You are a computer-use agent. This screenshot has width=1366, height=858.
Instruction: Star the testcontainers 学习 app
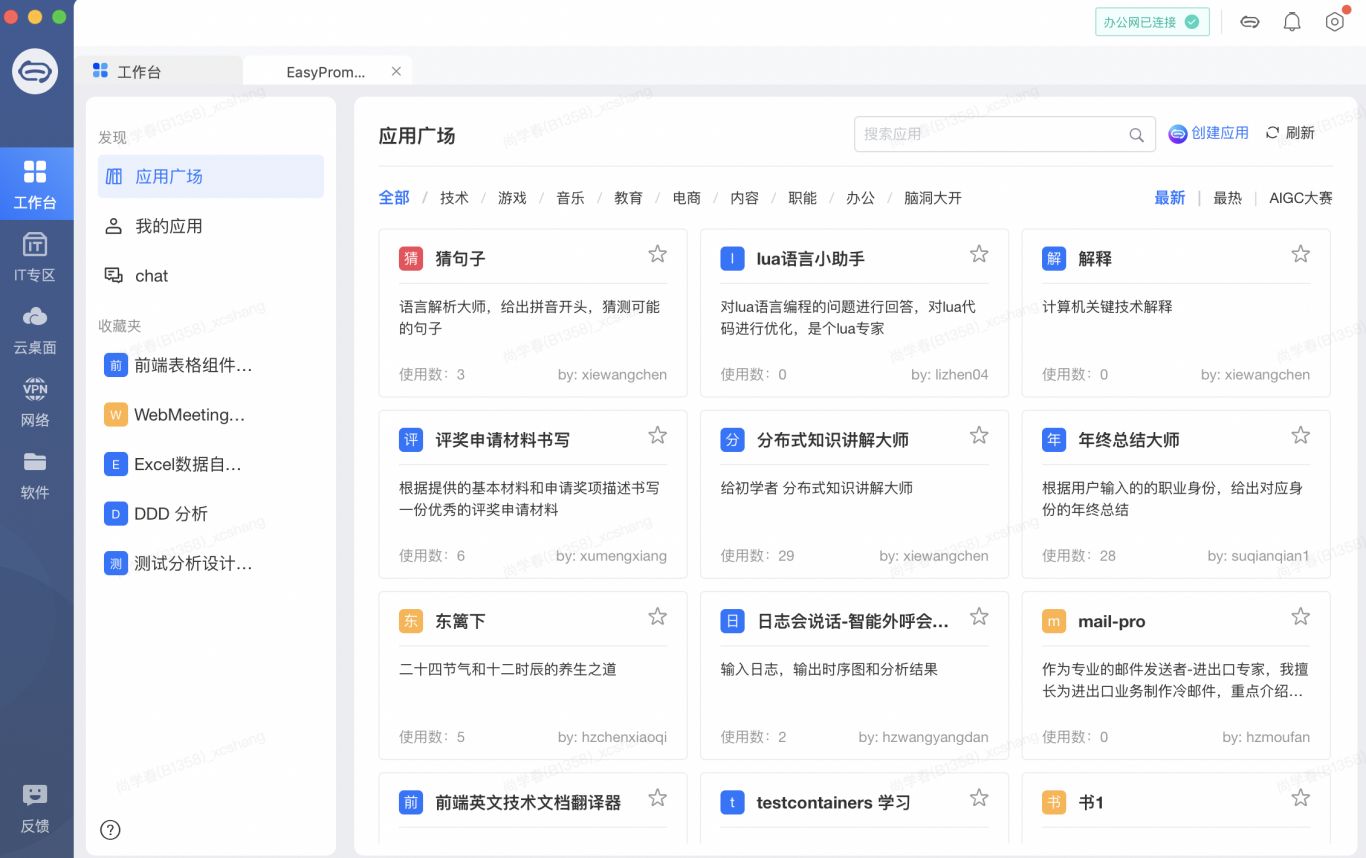979,797
